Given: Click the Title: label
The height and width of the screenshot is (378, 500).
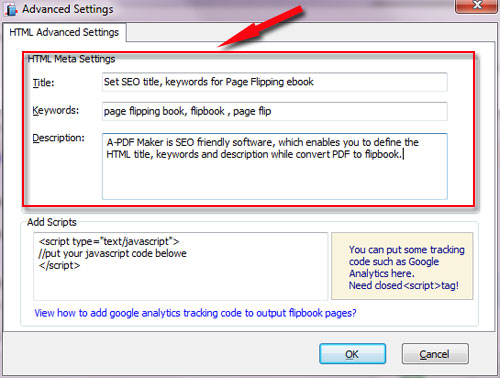Looking at the screenshot, I should (43, 83).
